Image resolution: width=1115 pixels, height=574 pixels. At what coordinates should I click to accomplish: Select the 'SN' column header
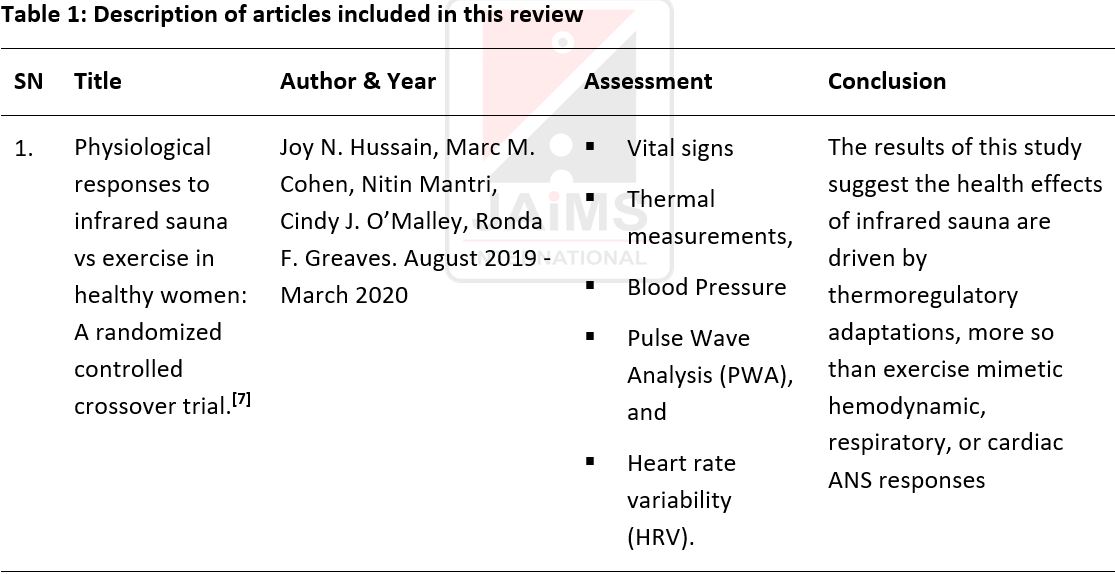[28, 81]
